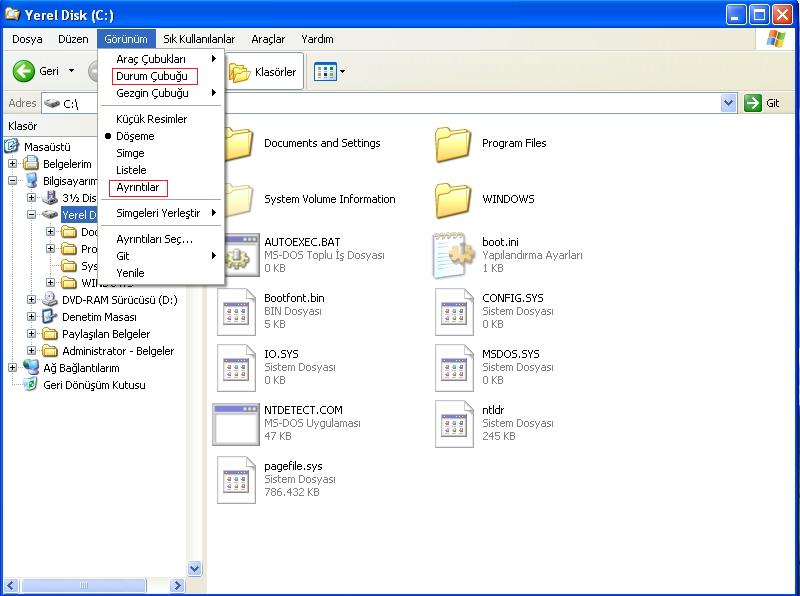Select the Listele list view option
The width and height of the screenshot is (800, 596).
coord(131,170)
